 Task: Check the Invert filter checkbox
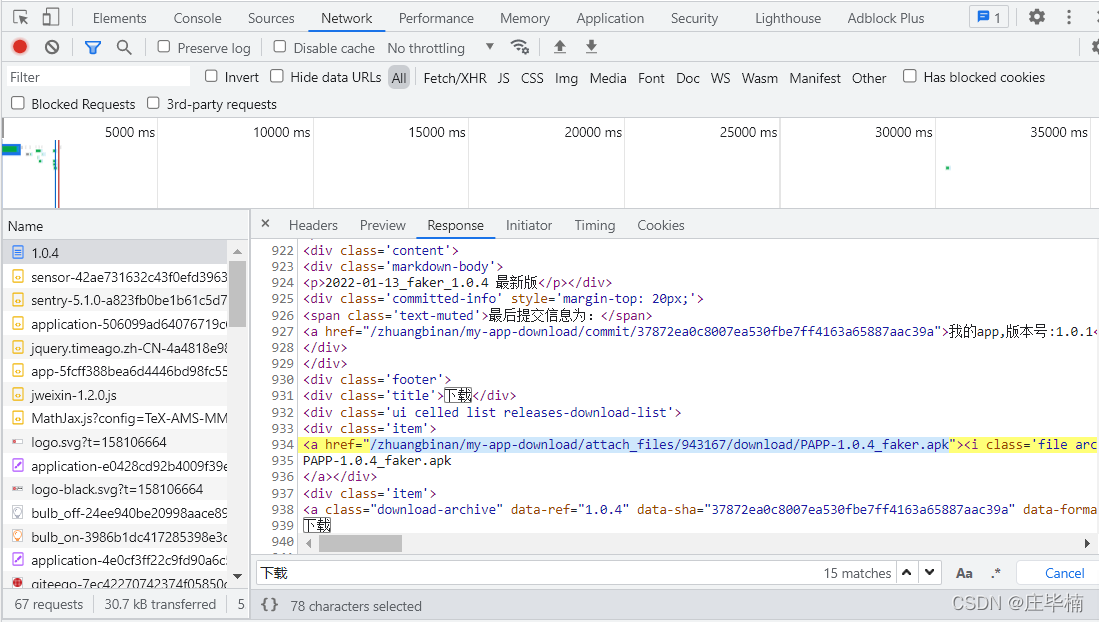pos(211,76)
